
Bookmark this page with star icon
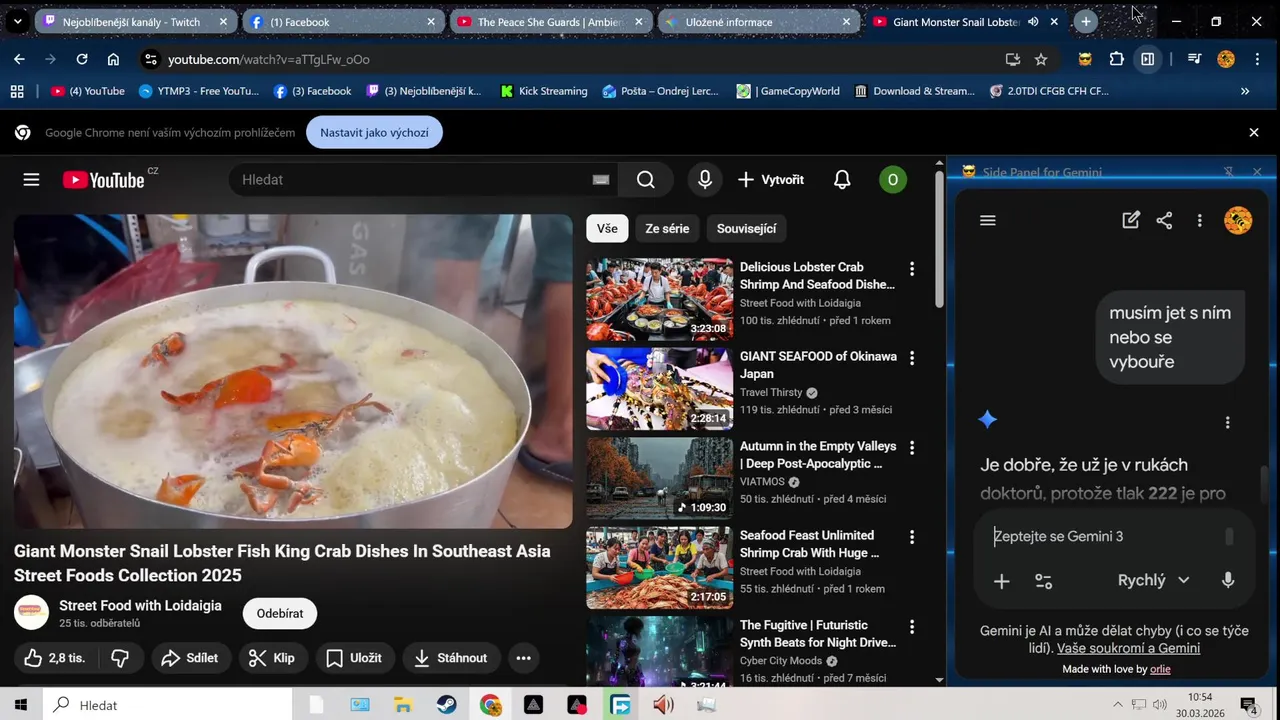(x=1041, y=59)
